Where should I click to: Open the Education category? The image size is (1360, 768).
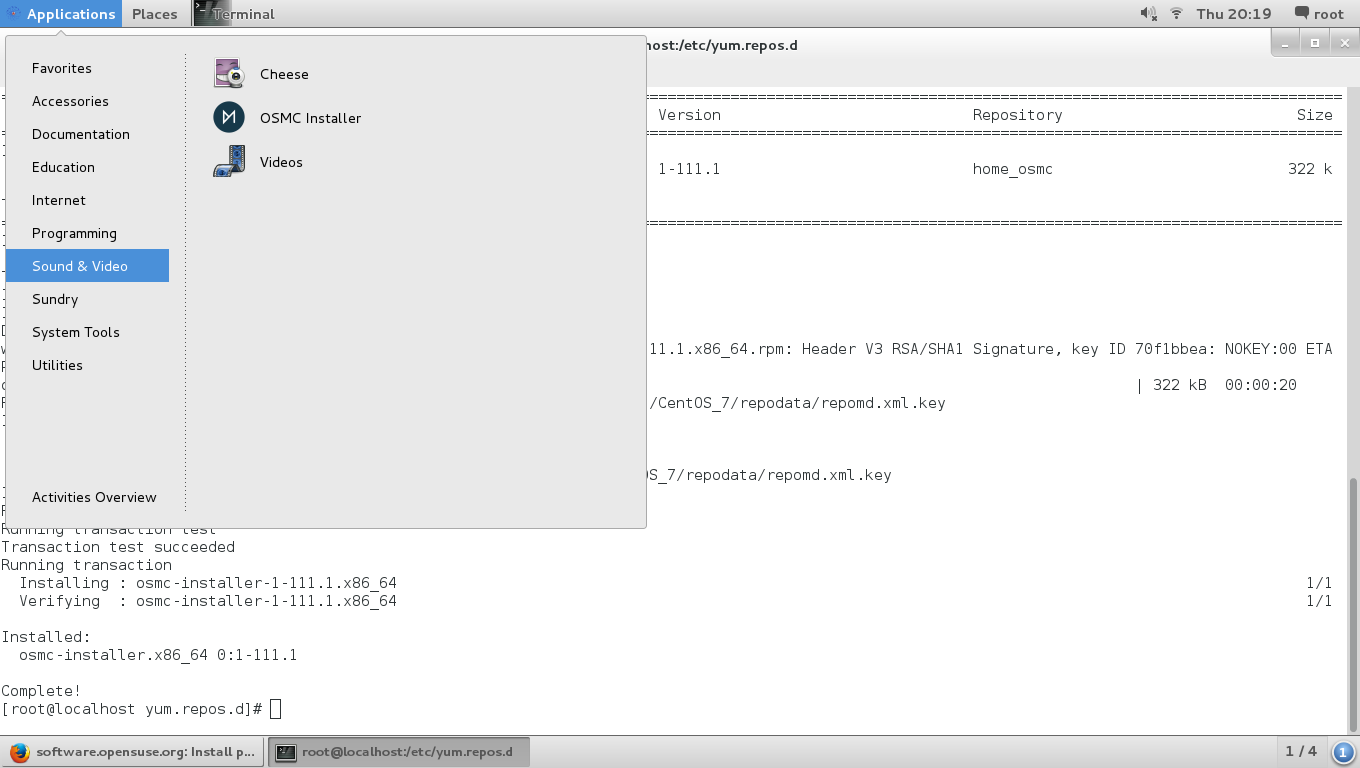(87, 167)
